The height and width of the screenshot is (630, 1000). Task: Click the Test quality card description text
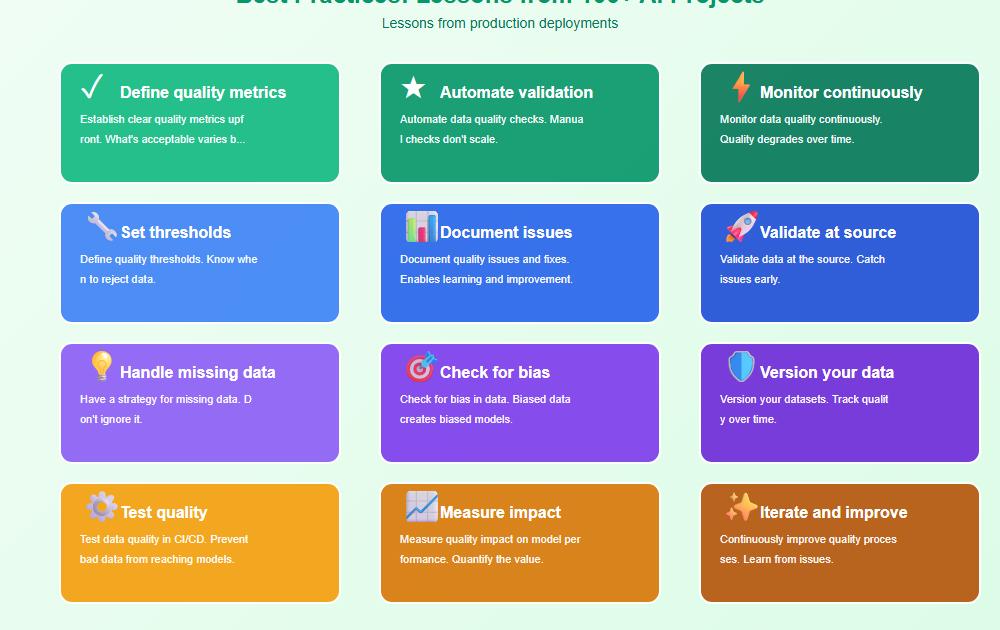164,549
